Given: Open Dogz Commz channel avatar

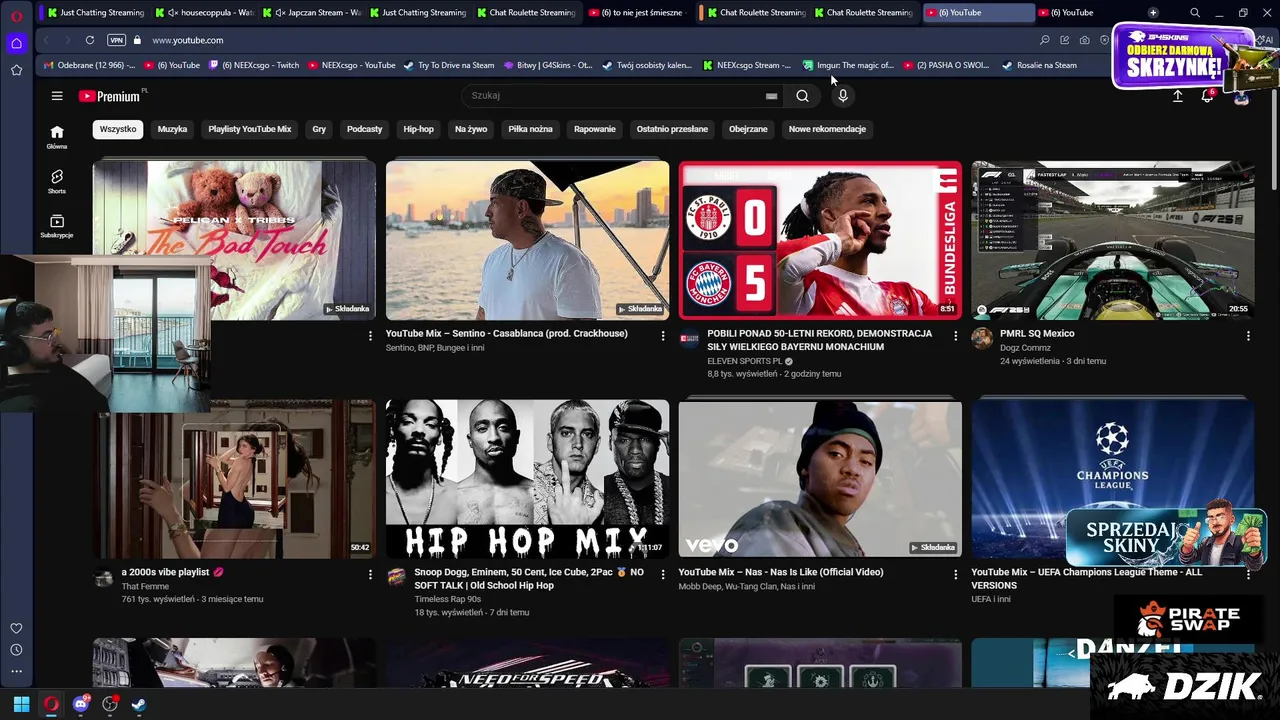Looking at the screenshot, I should [982, 338].
